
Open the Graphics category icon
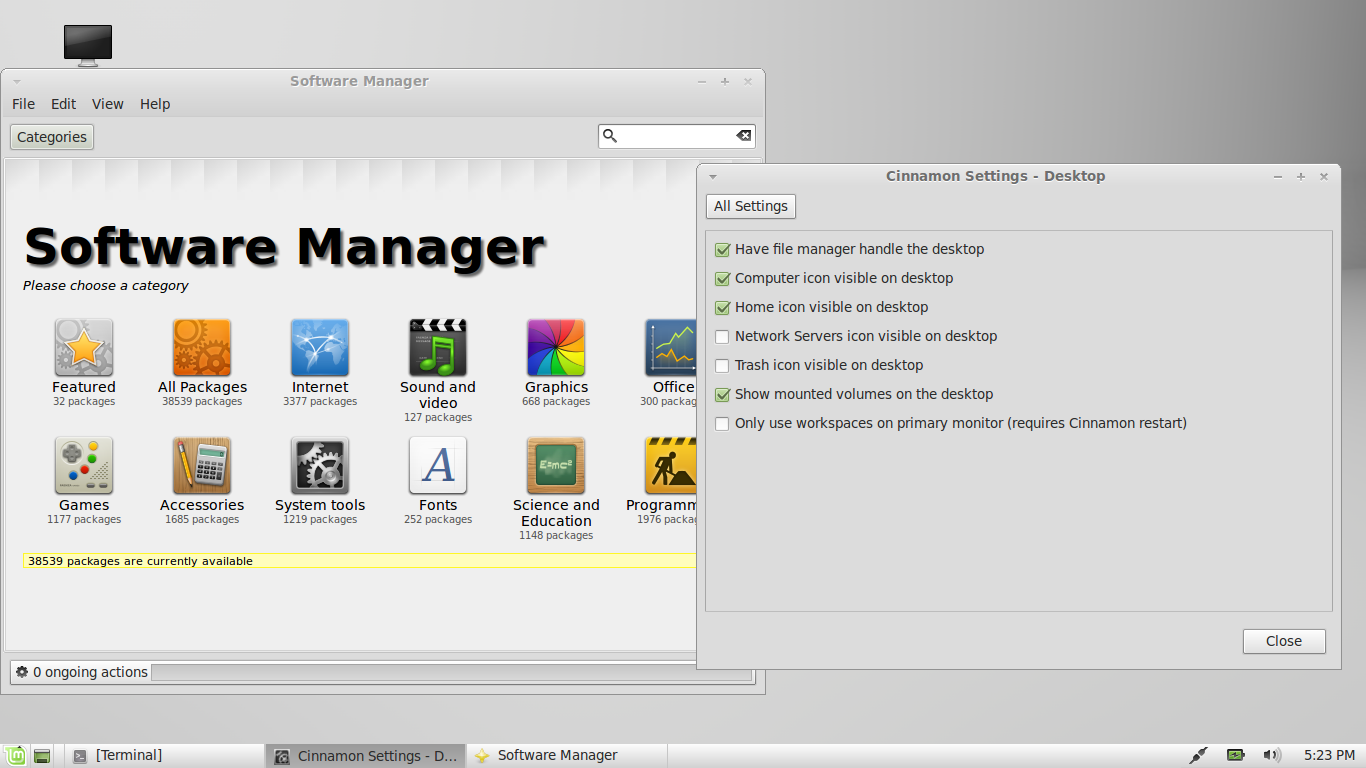[x=556, y=348]
